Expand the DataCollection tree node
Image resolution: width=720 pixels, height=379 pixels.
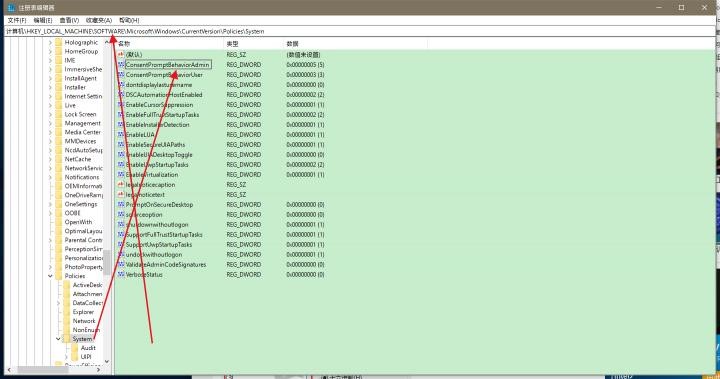58,303
